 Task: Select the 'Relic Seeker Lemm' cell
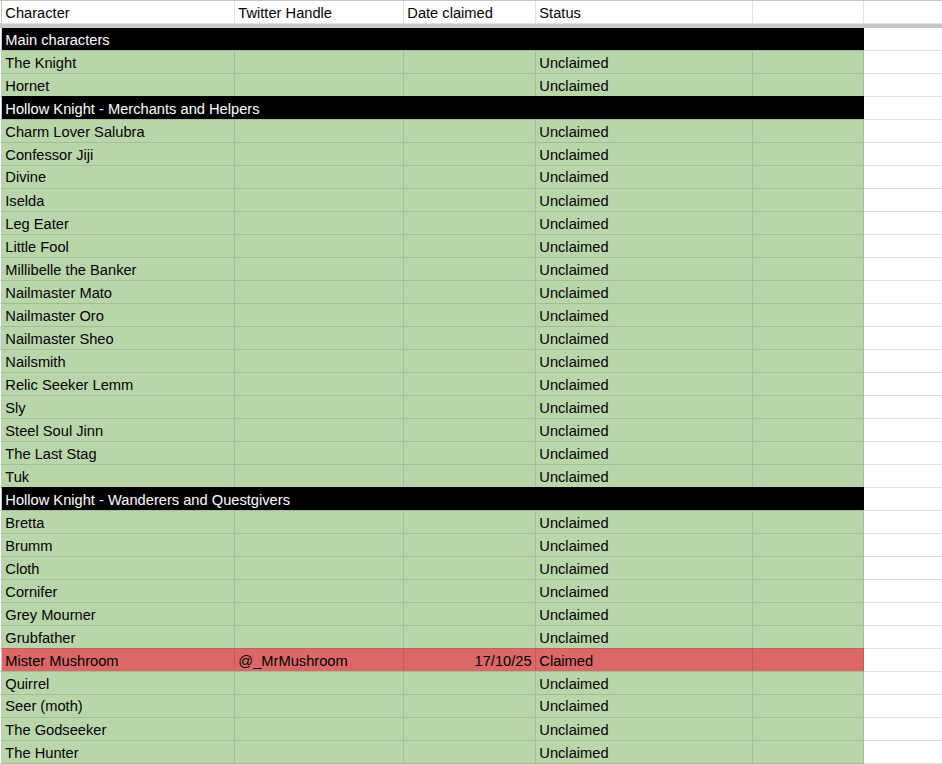point(118,384)
